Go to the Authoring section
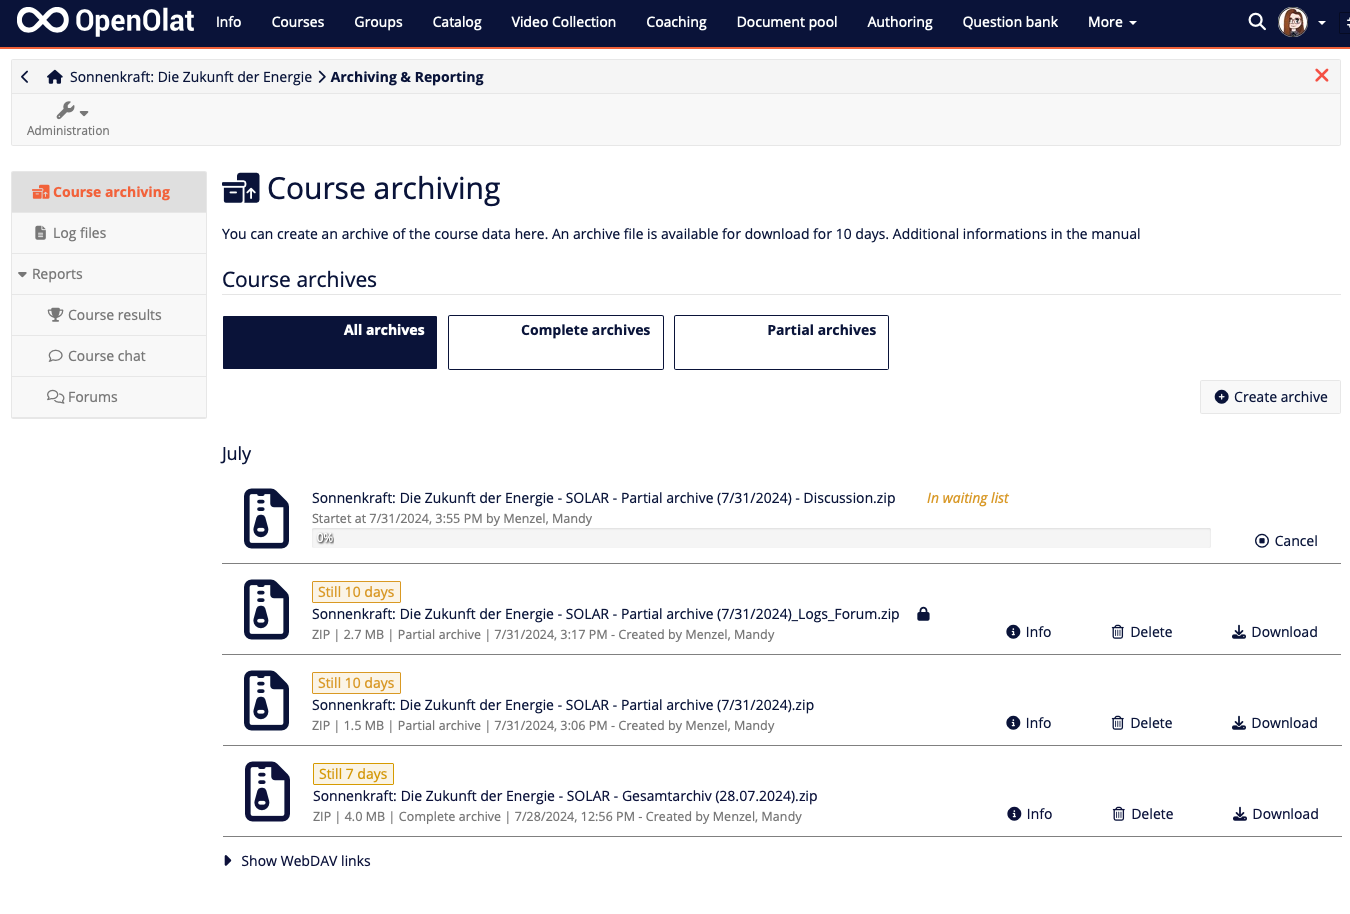The width and height of the screenshot is (1350, 914). [899, 21]
